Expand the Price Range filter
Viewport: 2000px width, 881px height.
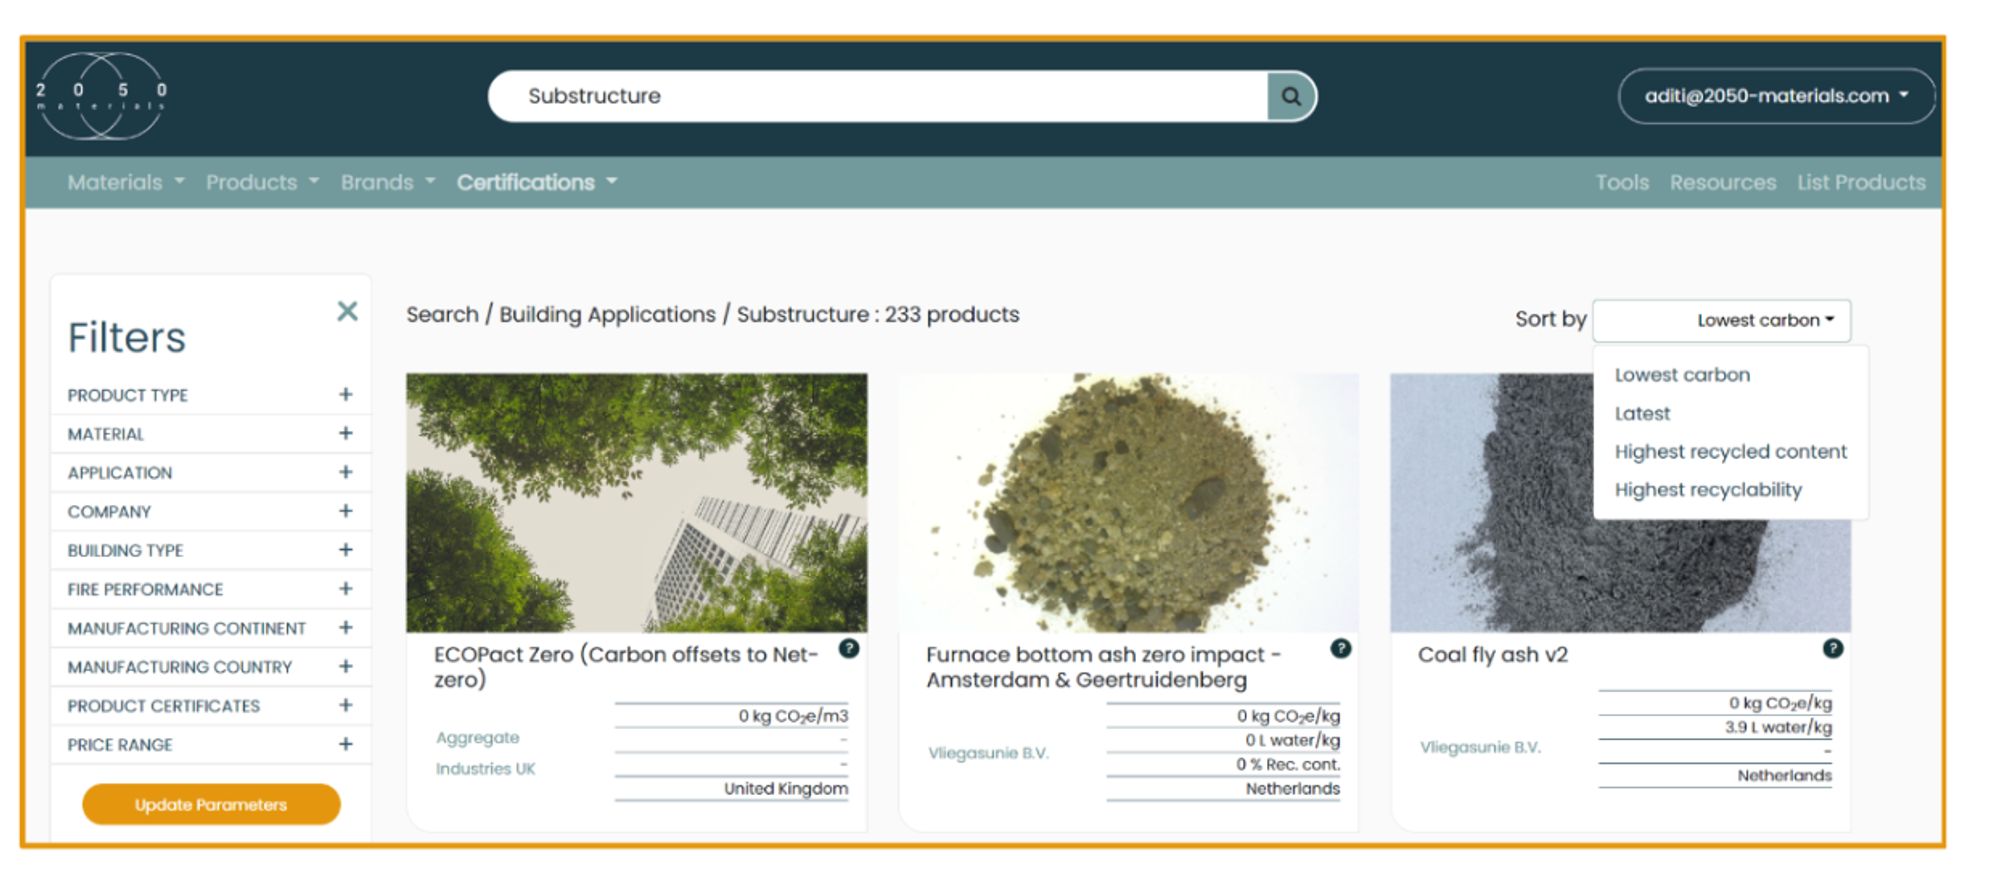pyautogui.click(x=345, y=745)
